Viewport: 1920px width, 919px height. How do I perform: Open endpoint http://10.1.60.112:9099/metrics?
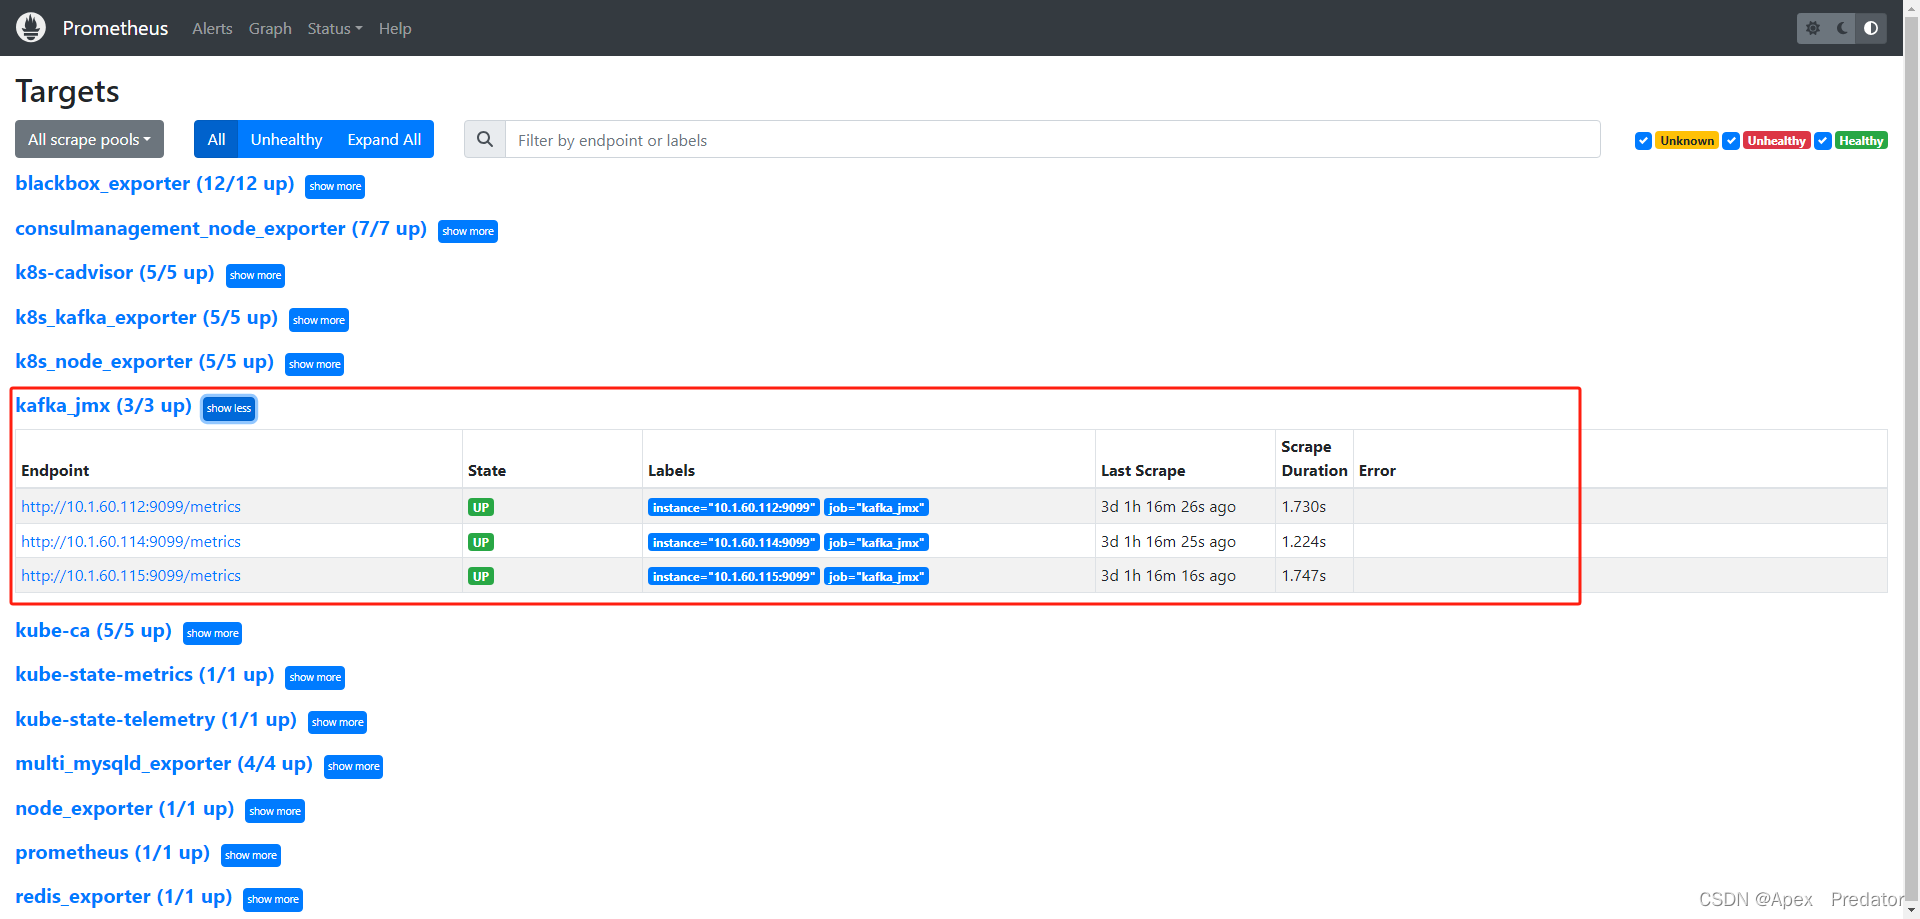pos(131,506)
